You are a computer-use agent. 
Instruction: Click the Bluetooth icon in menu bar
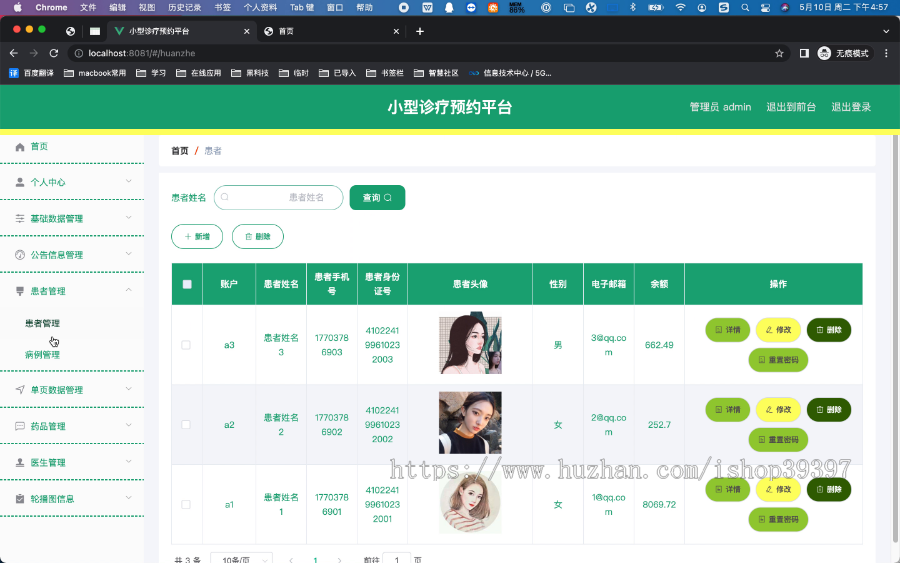pos(633,7)
